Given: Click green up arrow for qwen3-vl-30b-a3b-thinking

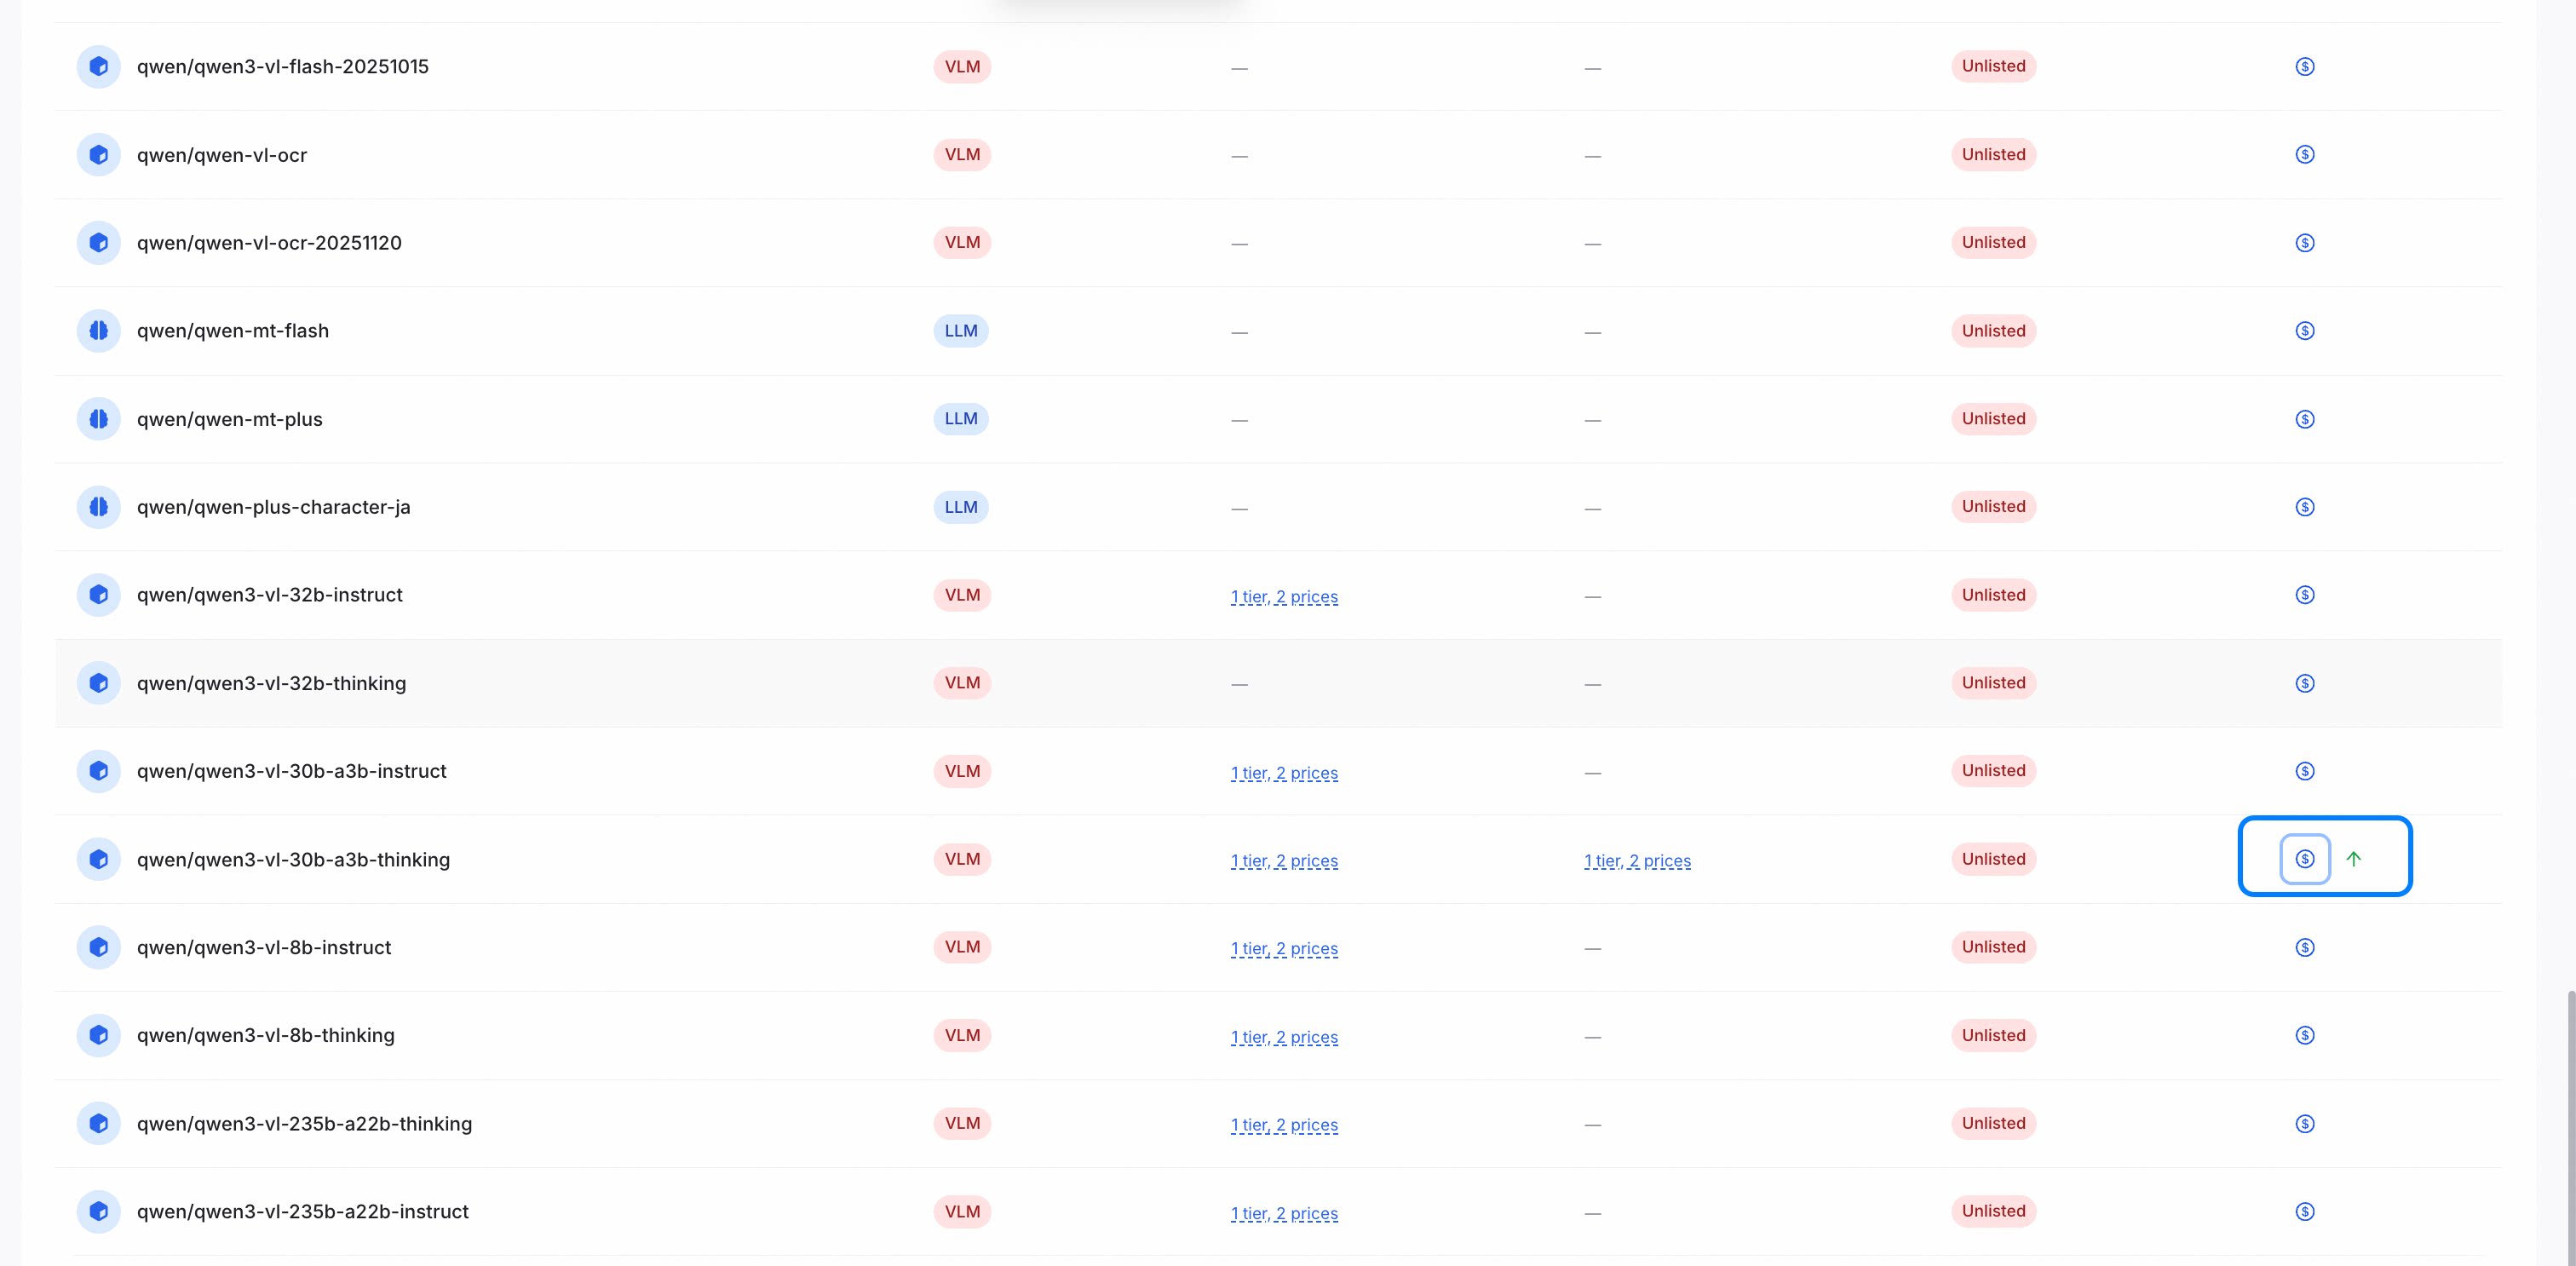Looking at the screenshot, I should click(2353, 859).
